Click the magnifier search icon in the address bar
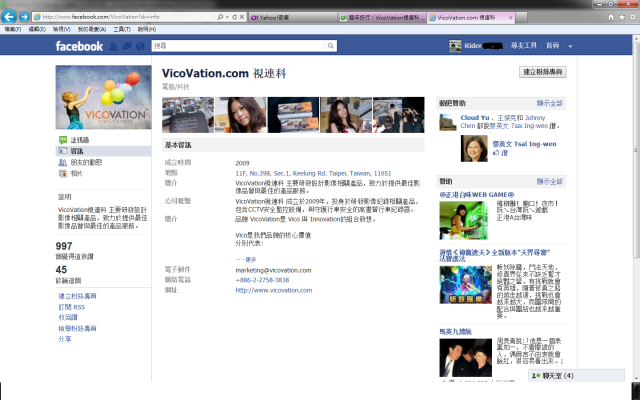 (x=220, y=17)
